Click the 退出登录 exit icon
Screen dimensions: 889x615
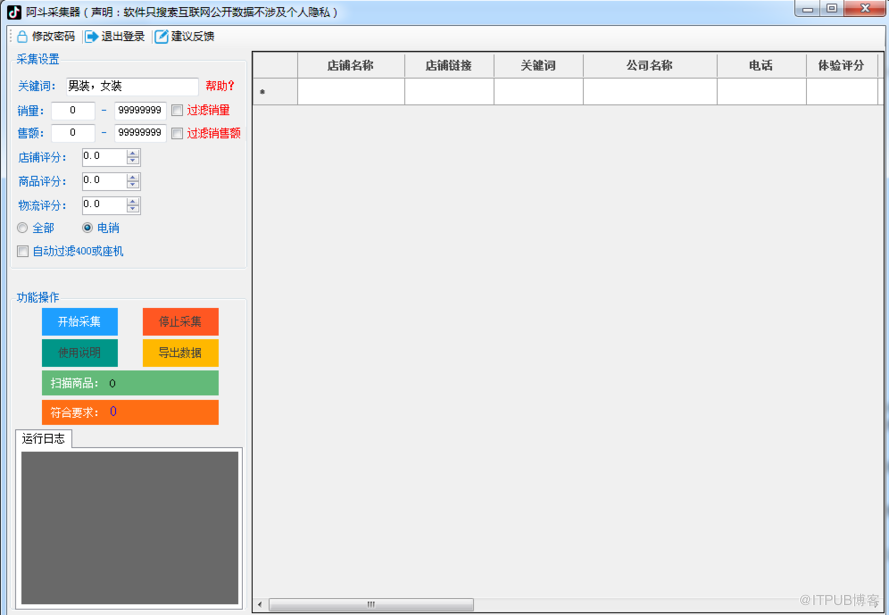[x=92, y=36]
